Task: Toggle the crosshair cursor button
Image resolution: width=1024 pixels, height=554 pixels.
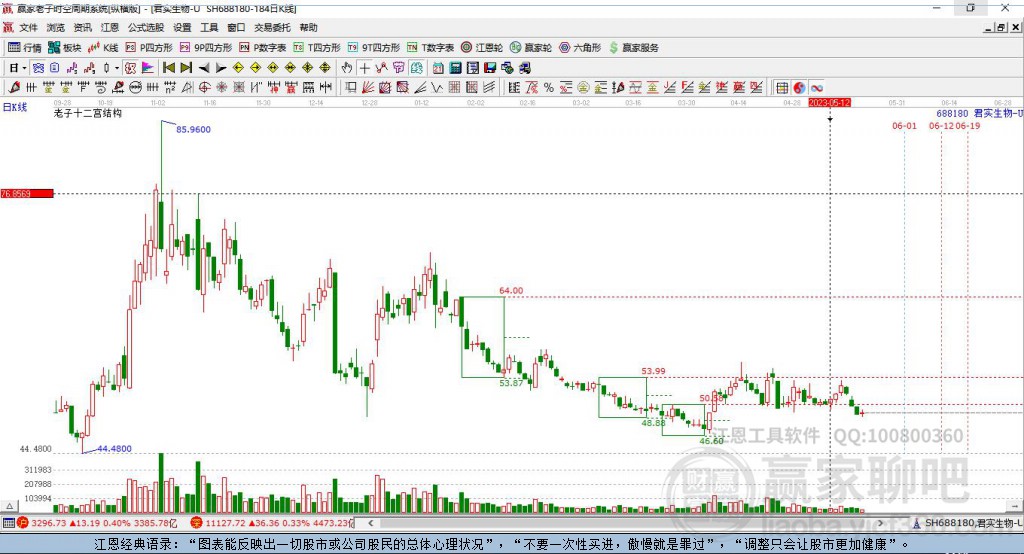Action: [x=364, y=67]
